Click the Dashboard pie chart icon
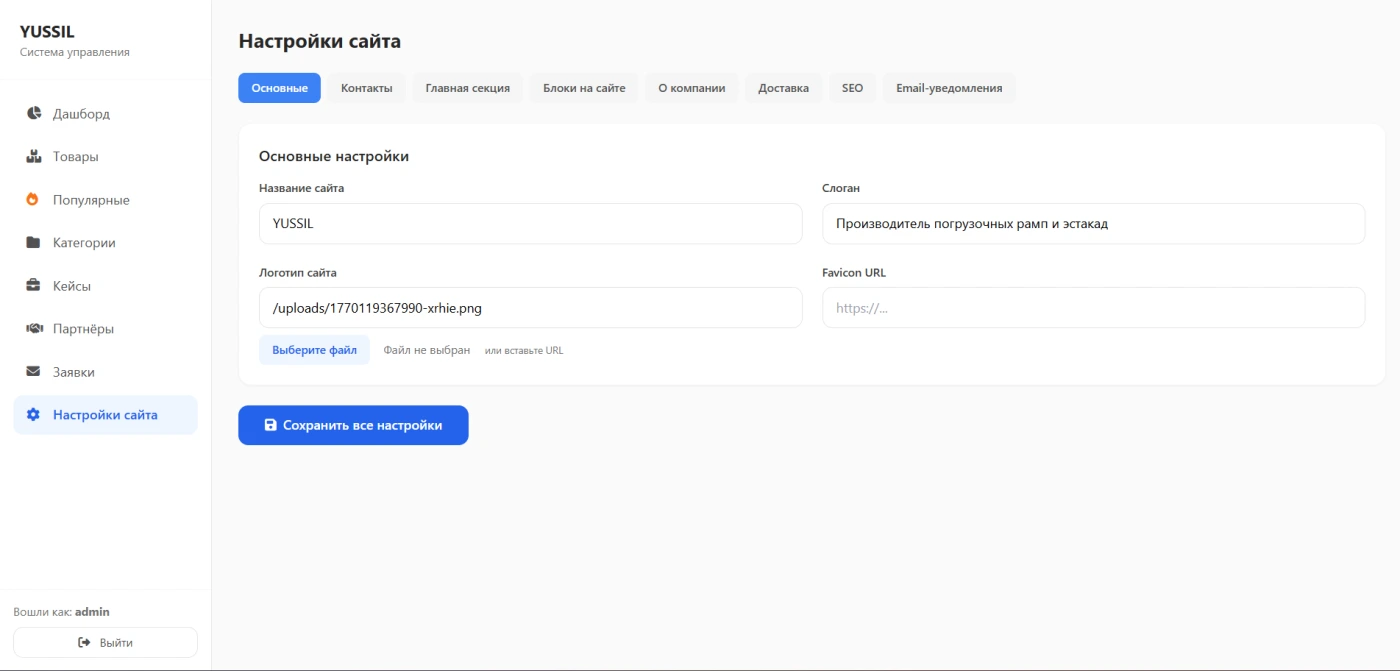The height and width of the screenshot is (671, 1400). pyautogui.click(x=33, y=113)
